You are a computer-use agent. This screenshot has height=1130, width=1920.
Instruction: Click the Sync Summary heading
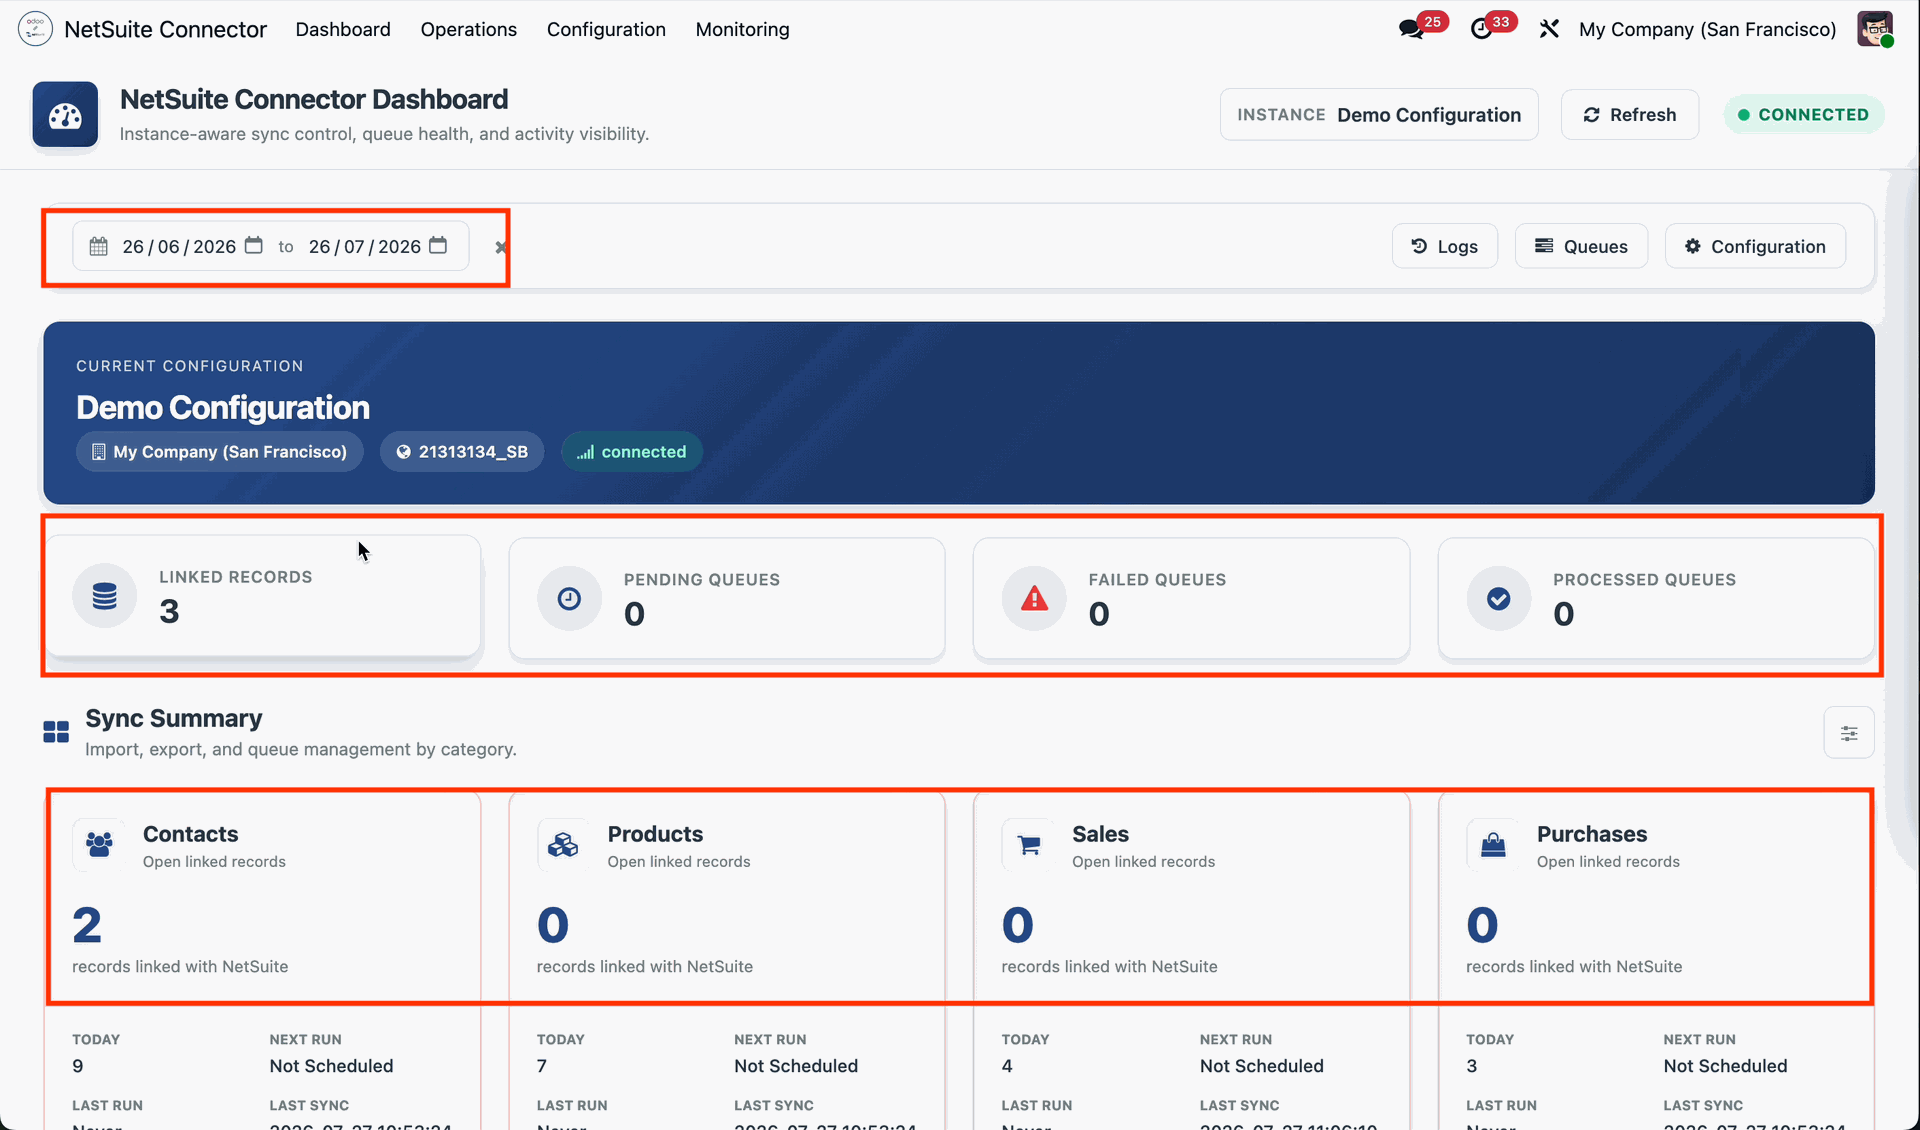pyautogui.click(x=174, y=718)
